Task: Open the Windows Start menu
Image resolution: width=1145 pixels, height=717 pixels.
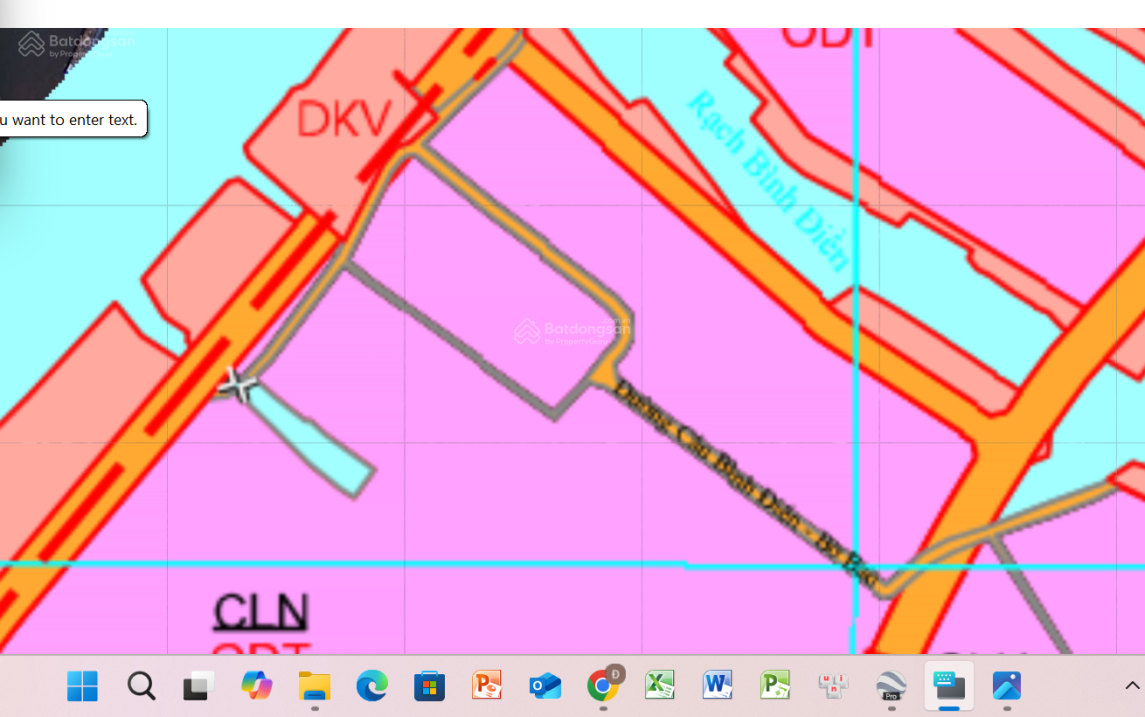Action: 82,686
